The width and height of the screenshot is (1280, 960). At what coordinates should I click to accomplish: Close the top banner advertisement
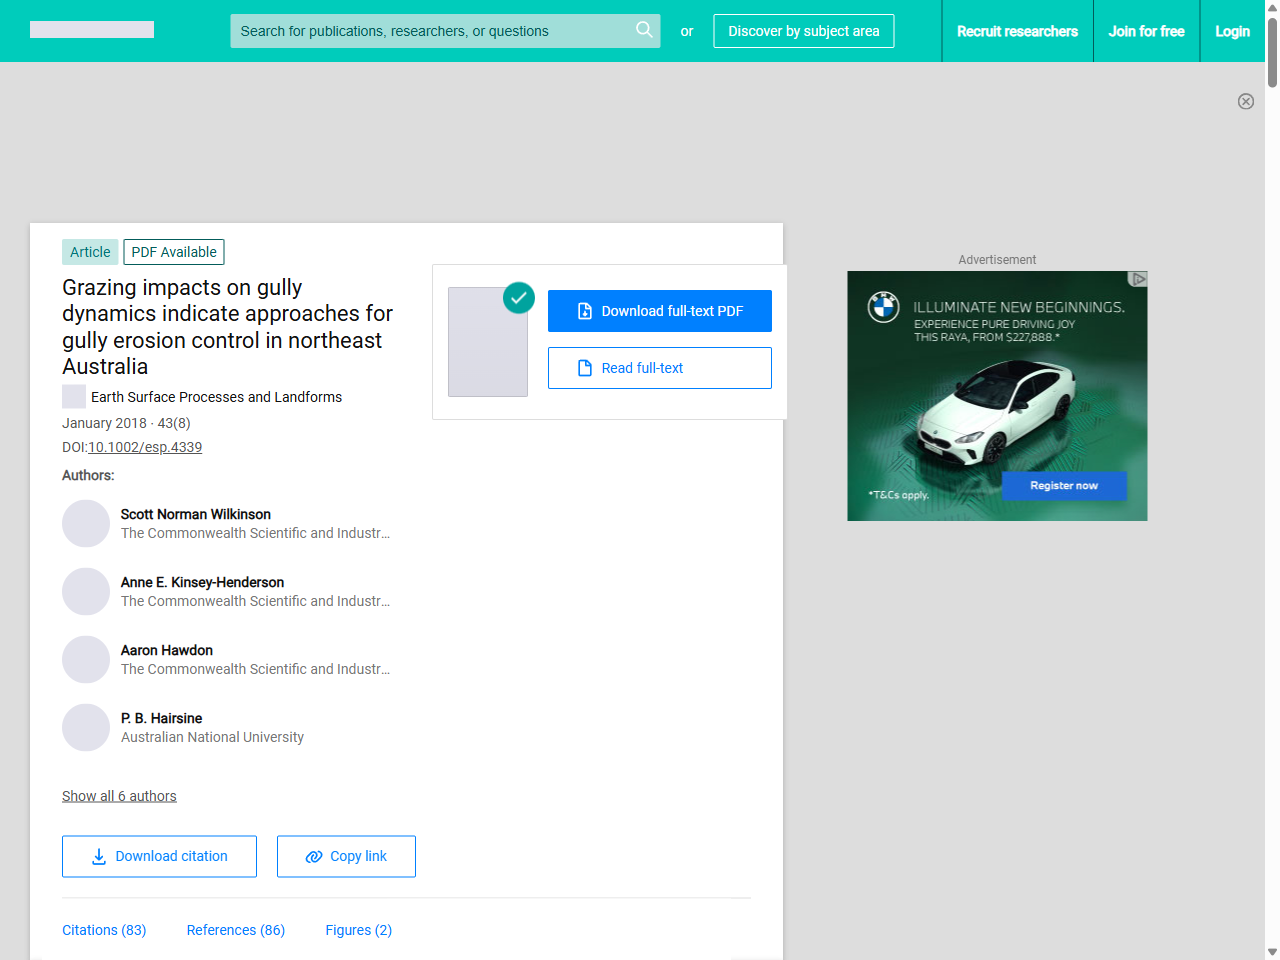[x=1245, y=101]
